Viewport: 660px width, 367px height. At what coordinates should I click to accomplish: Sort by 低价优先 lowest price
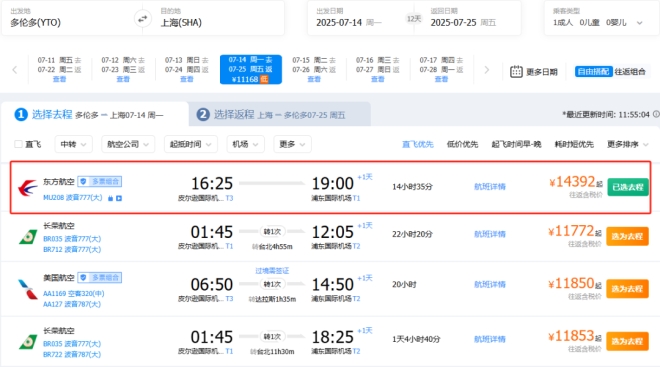coord(462,144)
